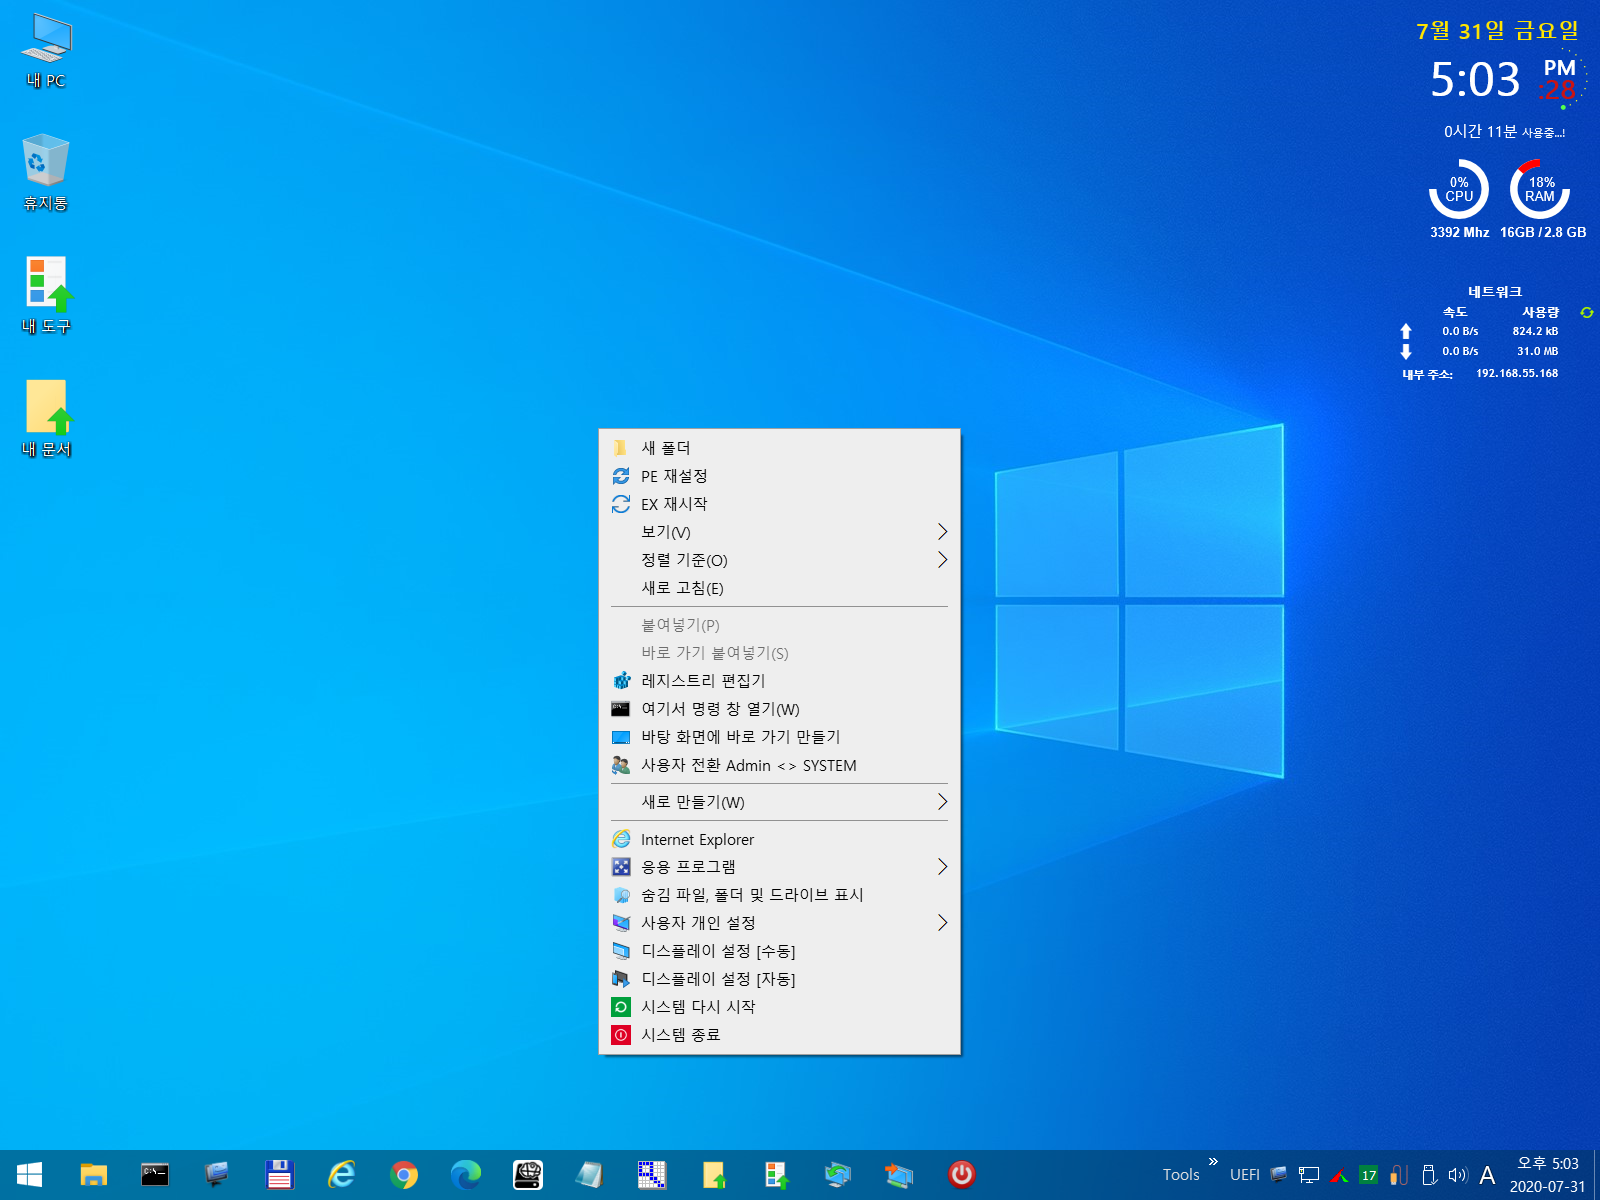The height and width of the screenshot is (1200, 1600).
Task: Open the hard disk tool taskbar icon
Action: (x=528, y=1175)
